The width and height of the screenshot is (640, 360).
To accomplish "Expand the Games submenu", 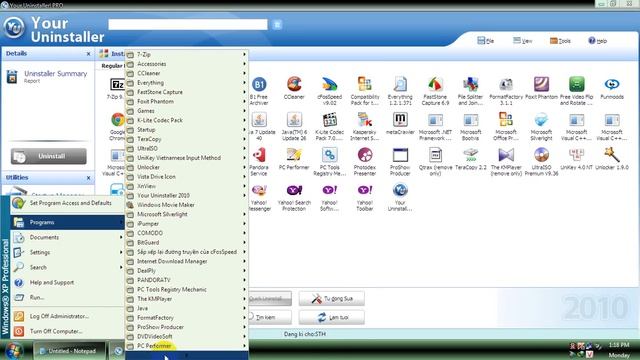I will [x=187, y=111].
